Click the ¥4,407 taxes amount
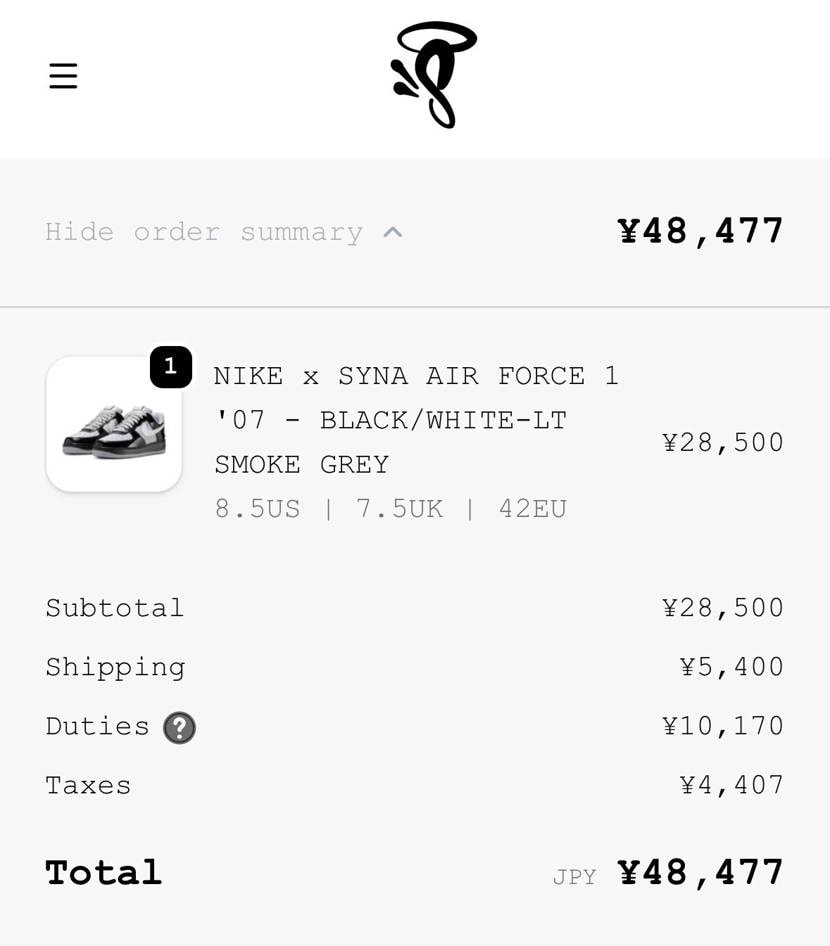 coord(732,785)
